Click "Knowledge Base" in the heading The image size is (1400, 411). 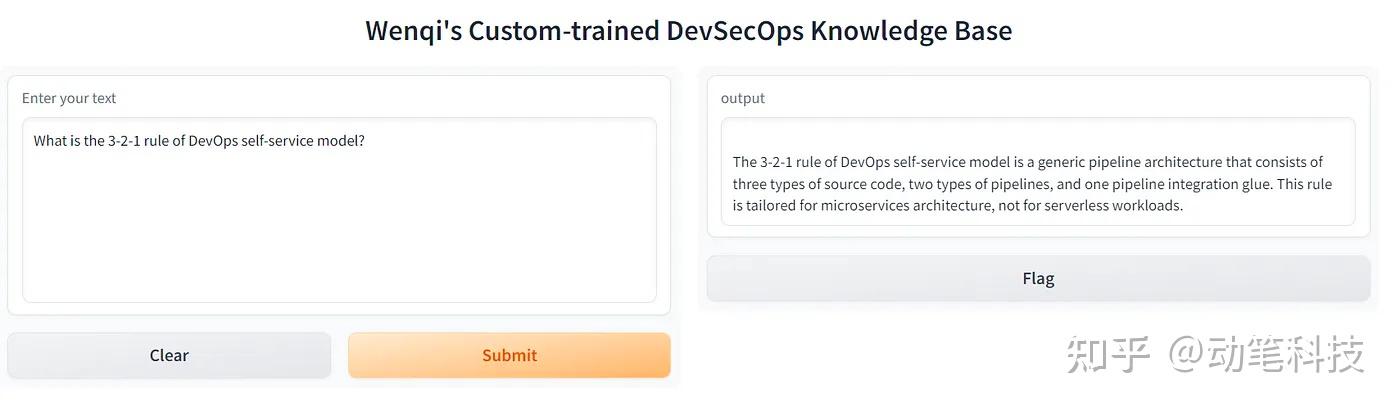(911, 30)
